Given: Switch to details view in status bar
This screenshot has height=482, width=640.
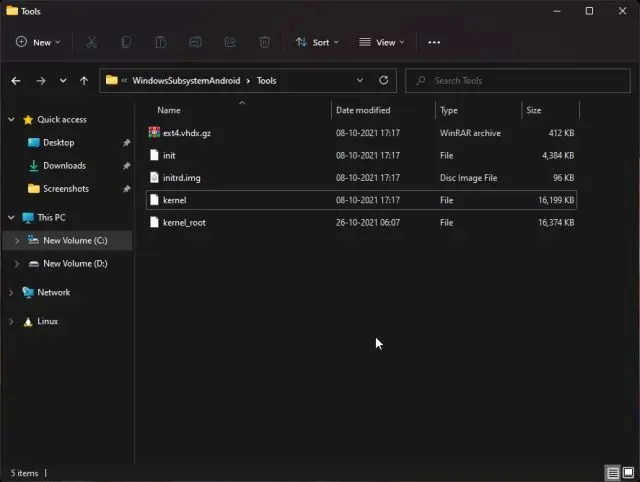Looking at the screenshot, I should click(x=611, y=473).
